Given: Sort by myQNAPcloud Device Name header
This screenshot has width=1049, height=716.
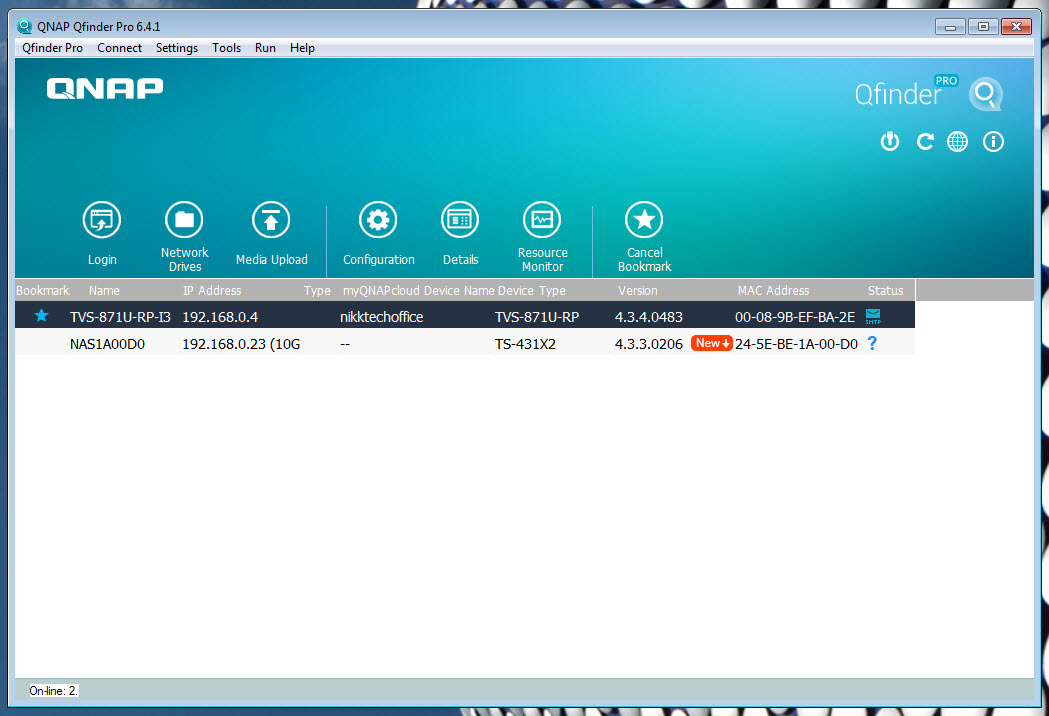Looking at the screenshot, I should click(x=418, y=290).
